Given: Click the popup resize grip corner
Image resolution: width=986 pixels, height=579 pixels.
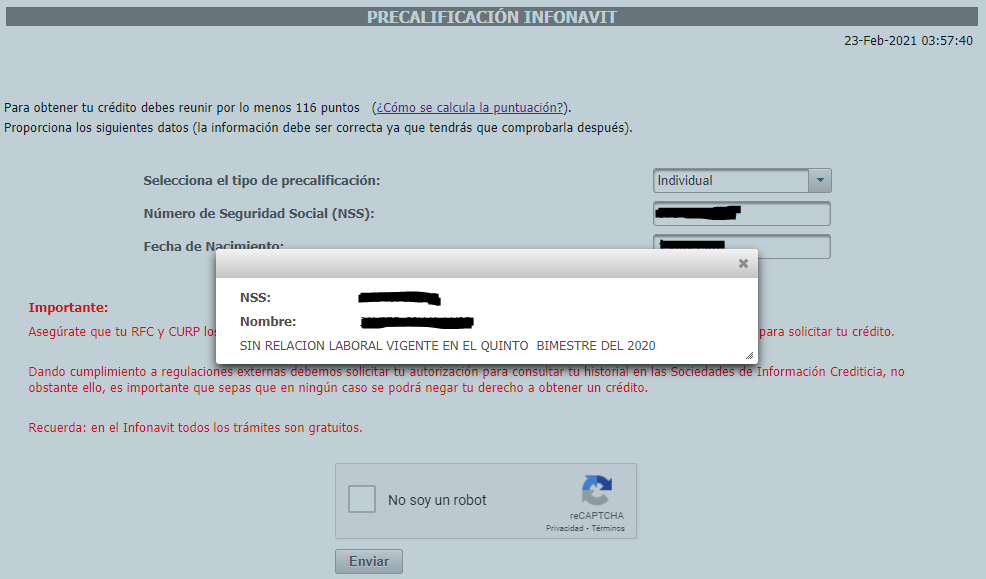Looking at the screenshot, I should tap(749, 355).
